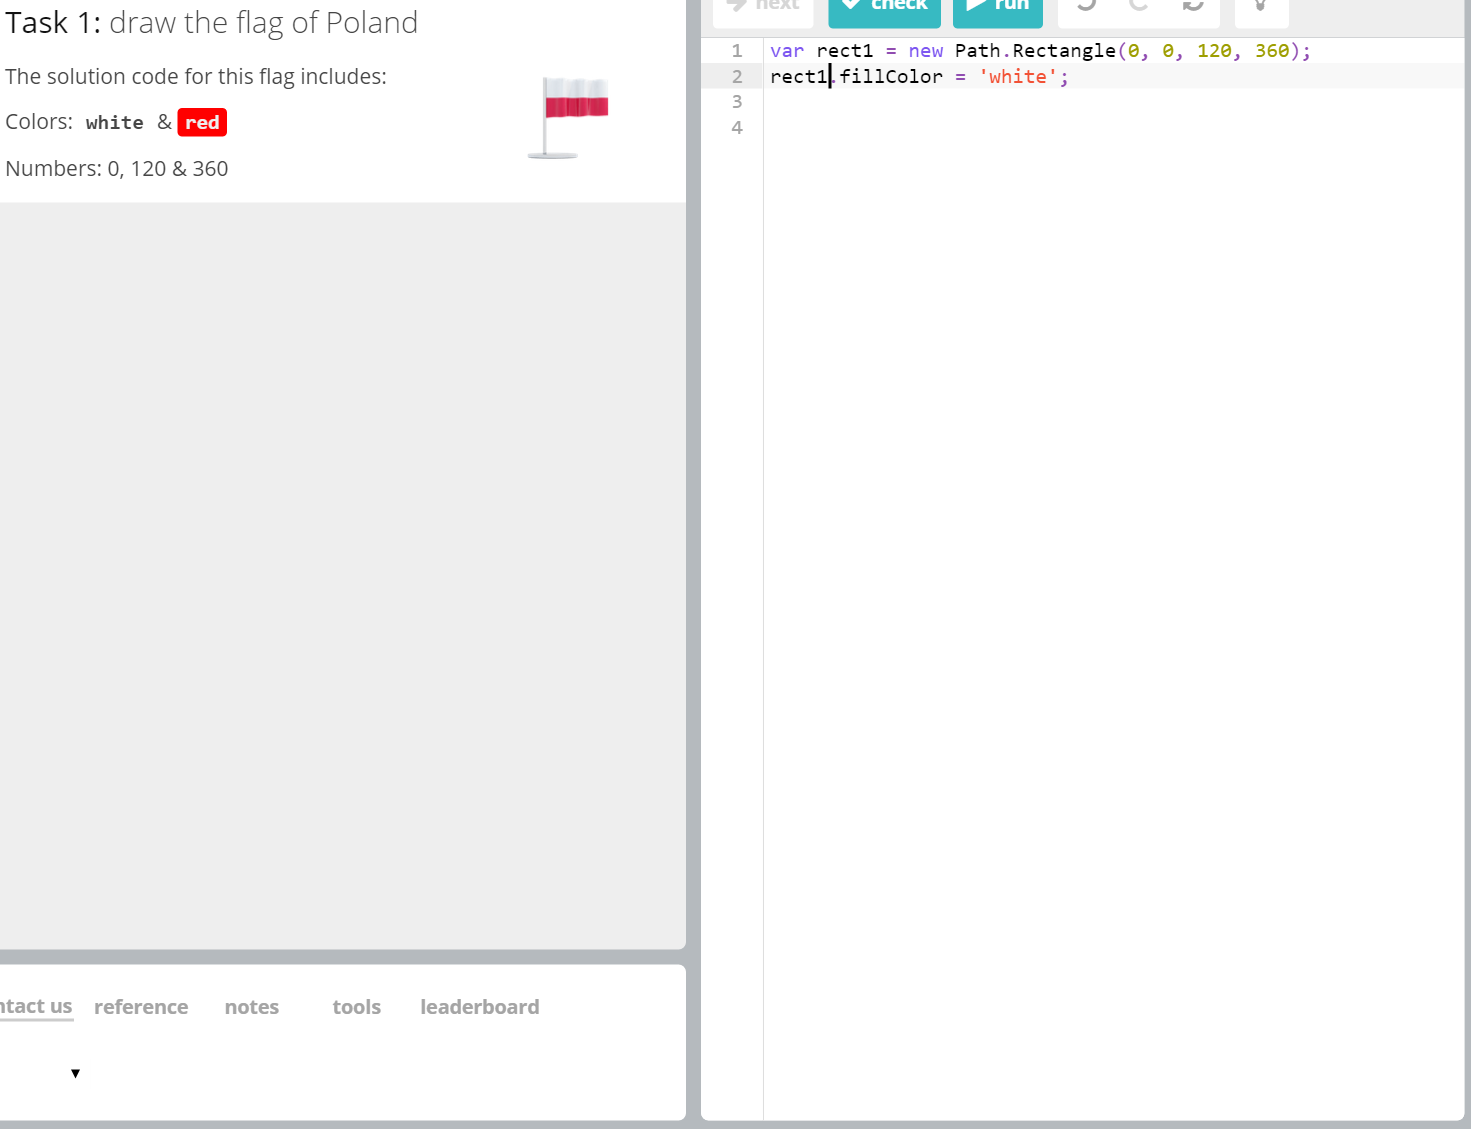The width and height of the screenshot is (1471, 1129).
Task: Open the reference tab
Action: point(141,1007)
